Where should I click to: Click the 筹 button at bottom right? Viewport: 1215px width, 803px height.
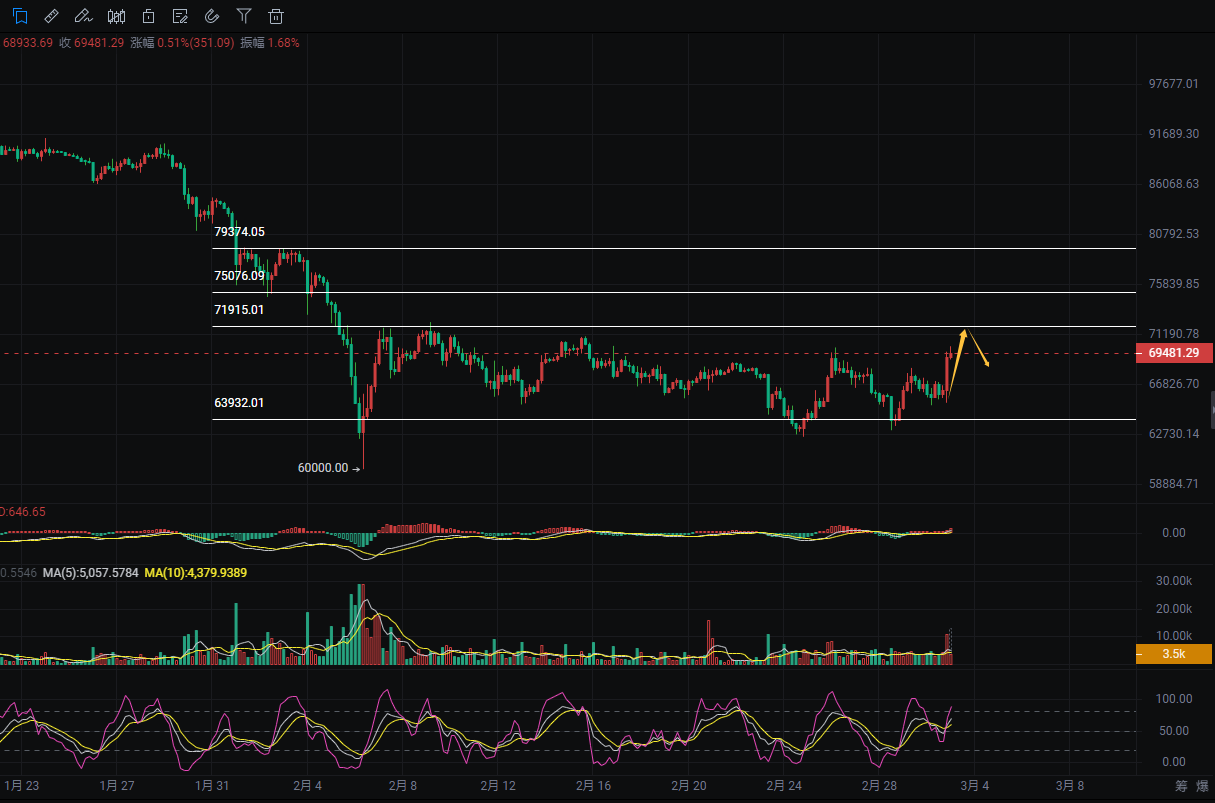pyautogui.click(x=1181, y=786)
